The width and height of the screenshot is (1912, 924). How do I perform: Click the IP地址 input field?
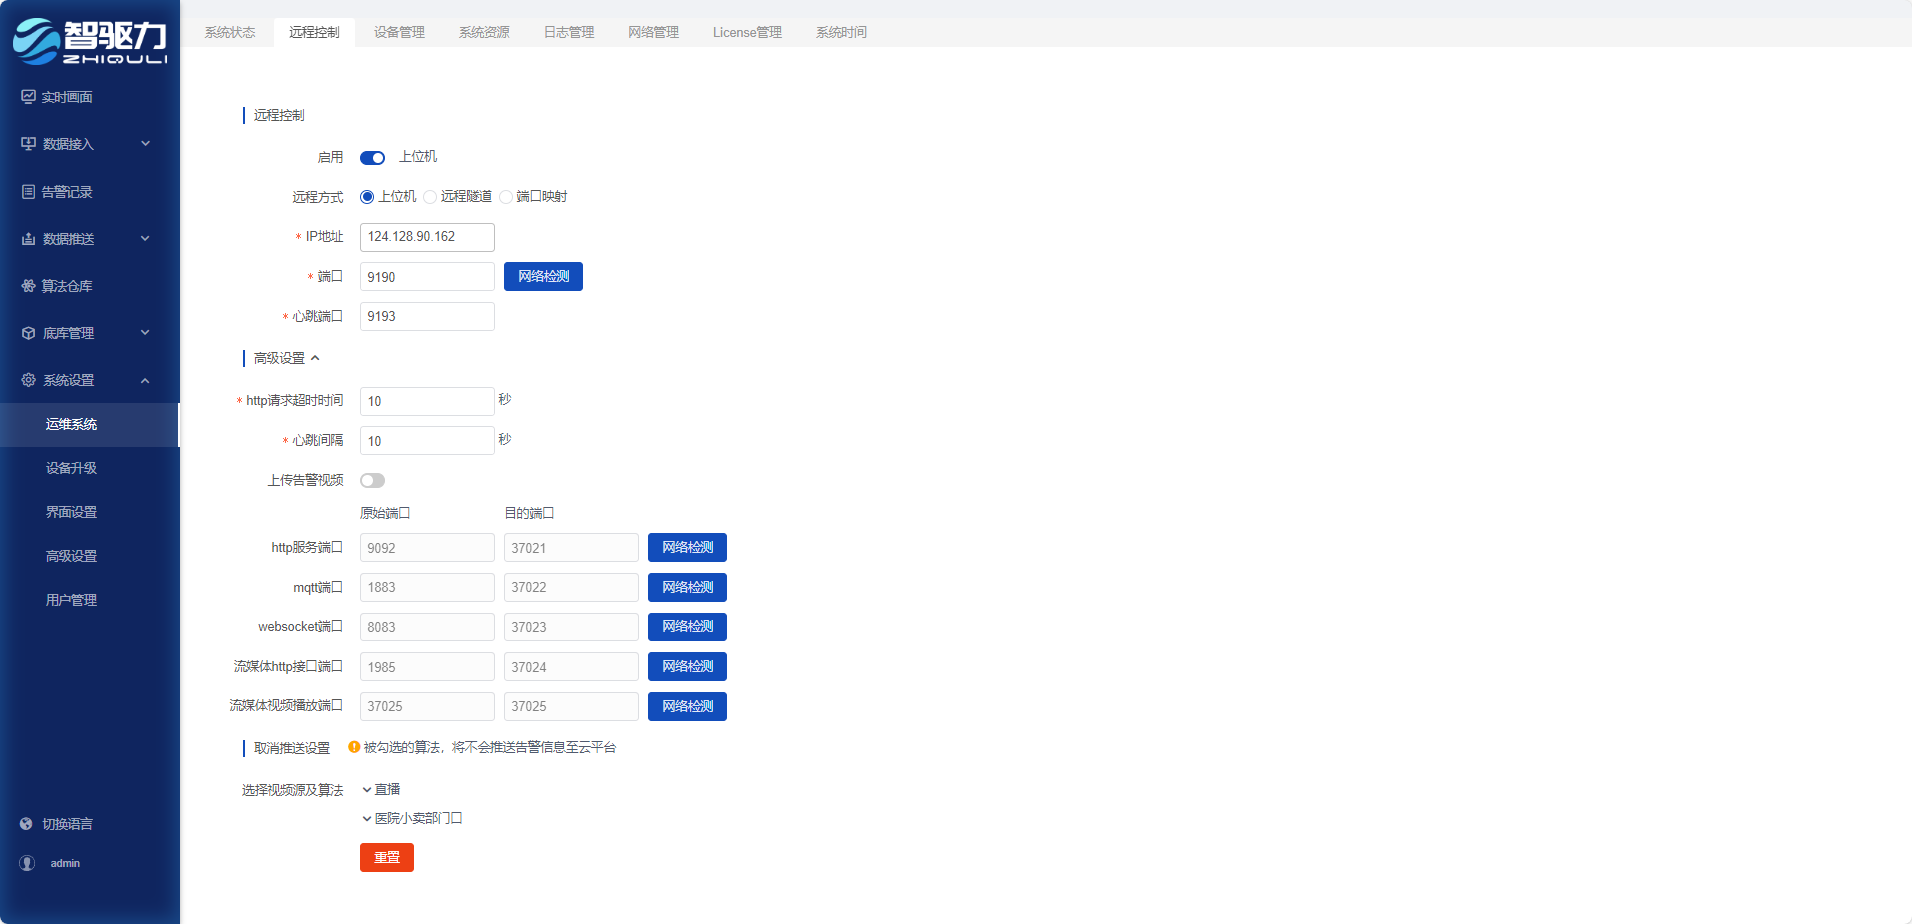[427, 237]
